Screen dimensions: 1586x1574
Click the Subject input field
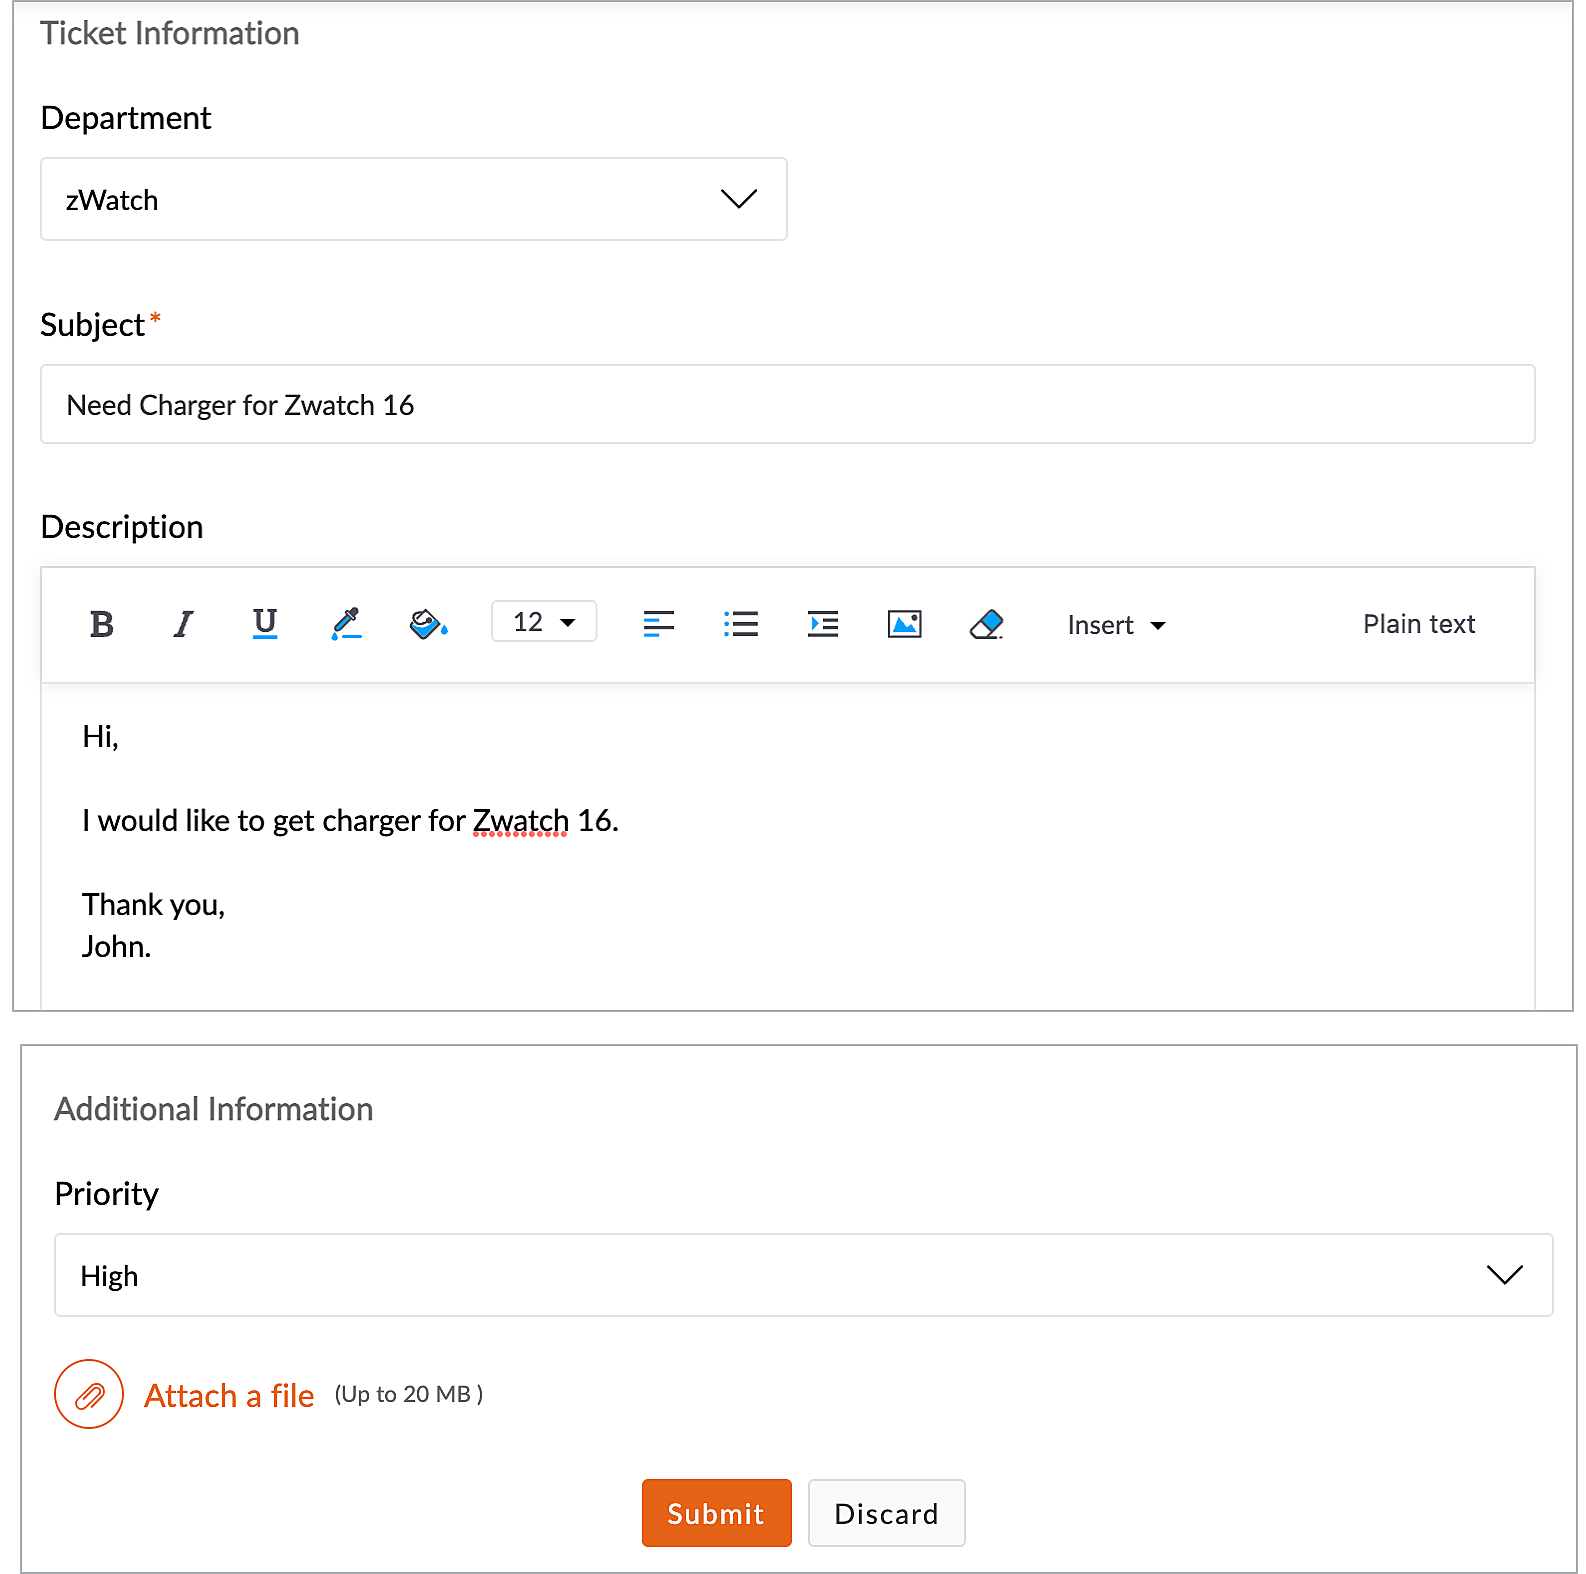(788, 404)
